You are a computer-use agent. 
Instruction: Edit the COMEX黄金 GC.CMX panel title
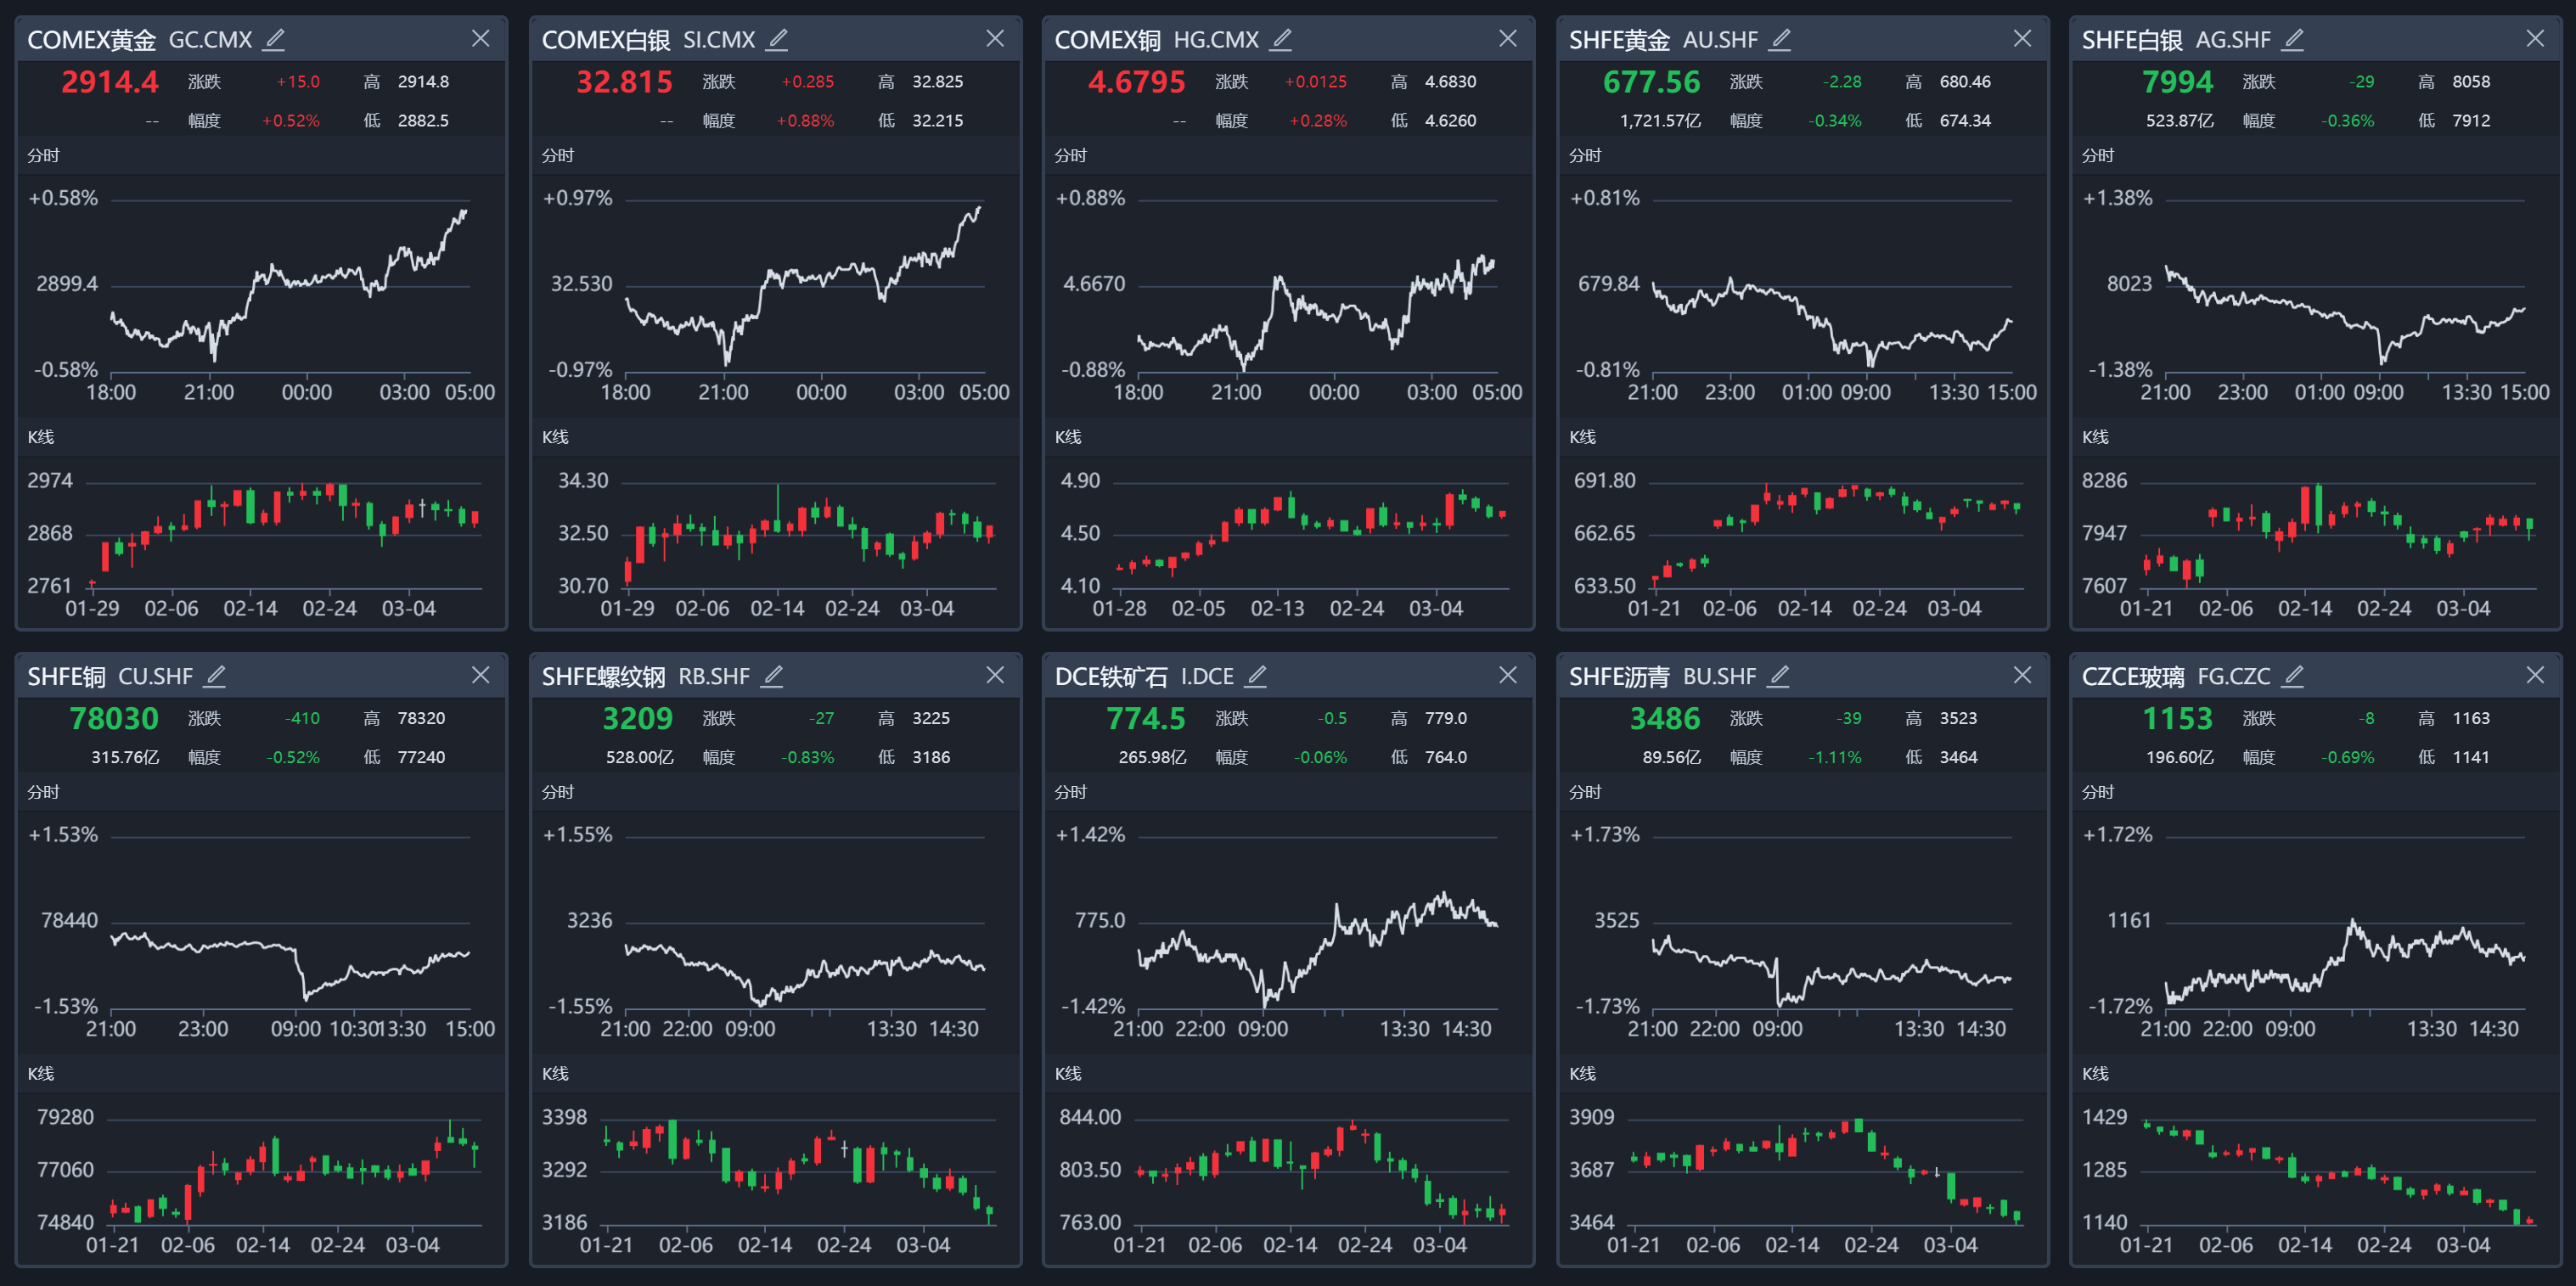click(274, 39)
